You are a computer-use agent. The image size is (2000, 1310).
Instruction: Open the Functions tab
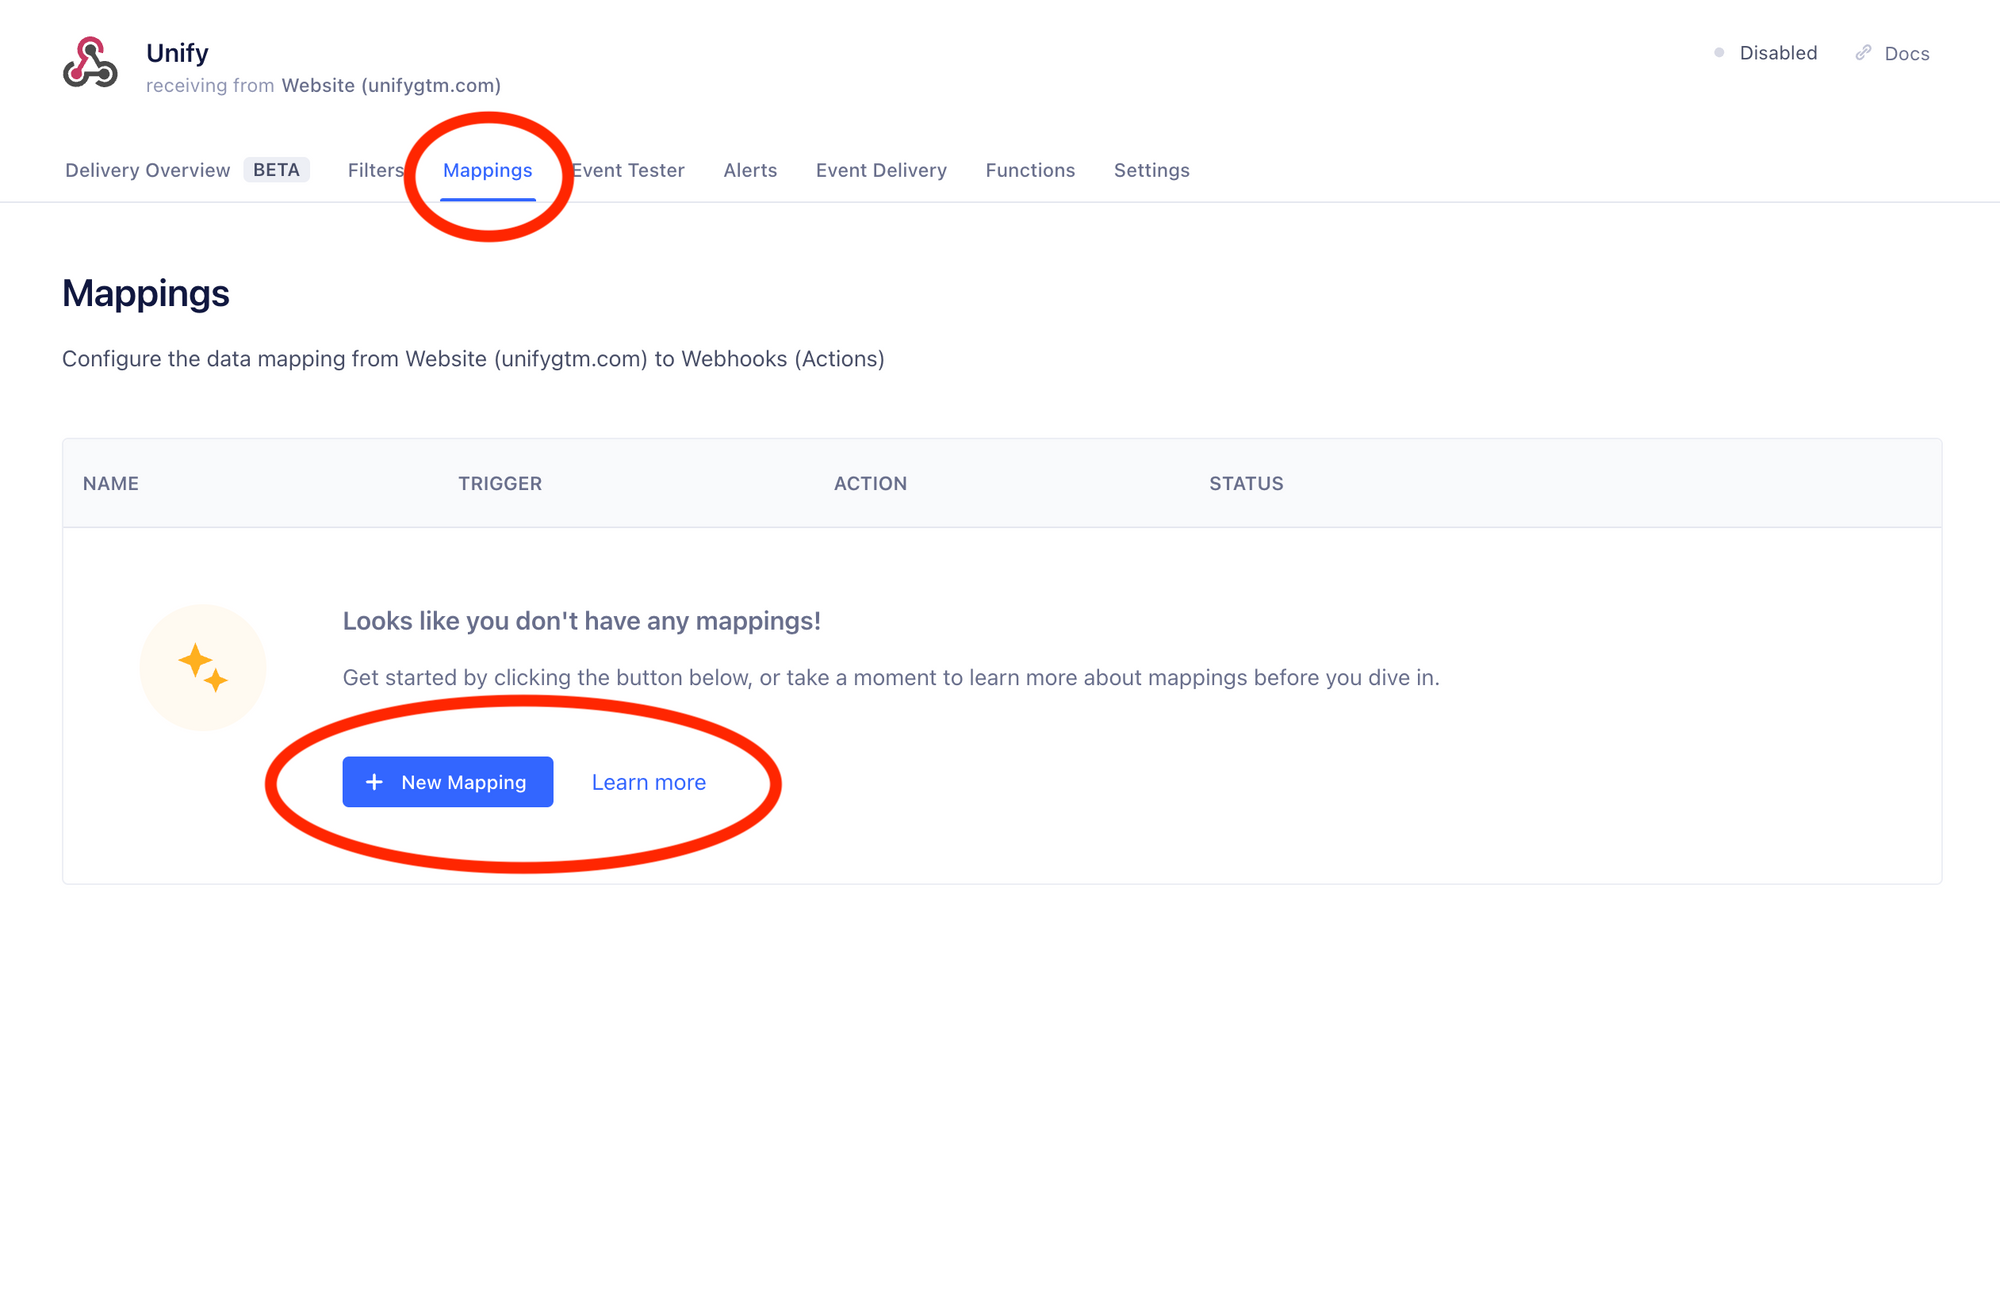[x=1030, y=170]
